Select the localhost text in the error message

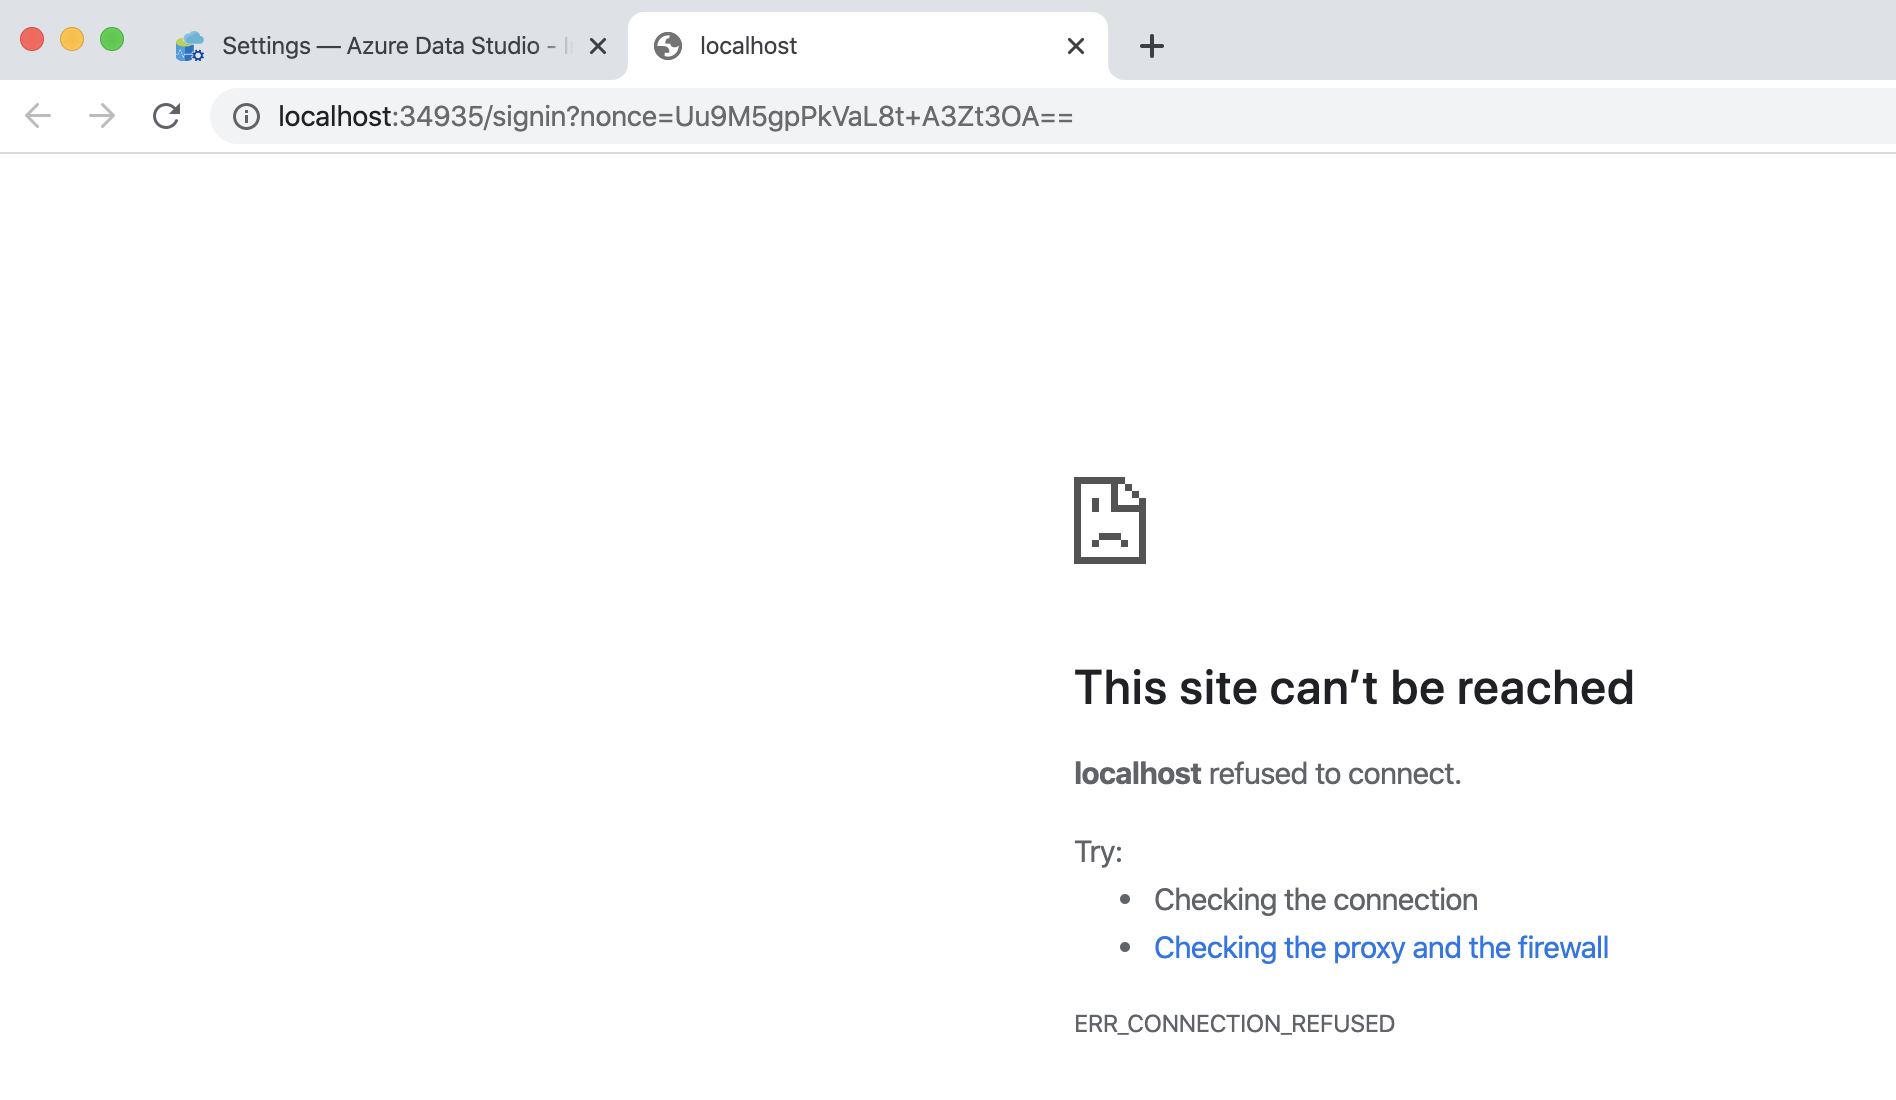(1136, 773)
